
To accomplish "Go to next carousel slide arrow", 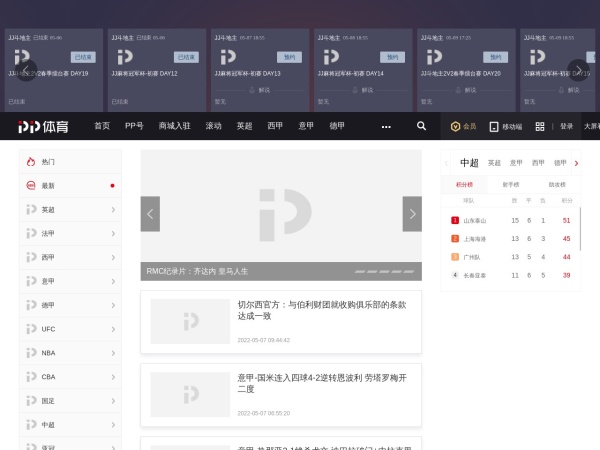I will [x=412, y=214].
